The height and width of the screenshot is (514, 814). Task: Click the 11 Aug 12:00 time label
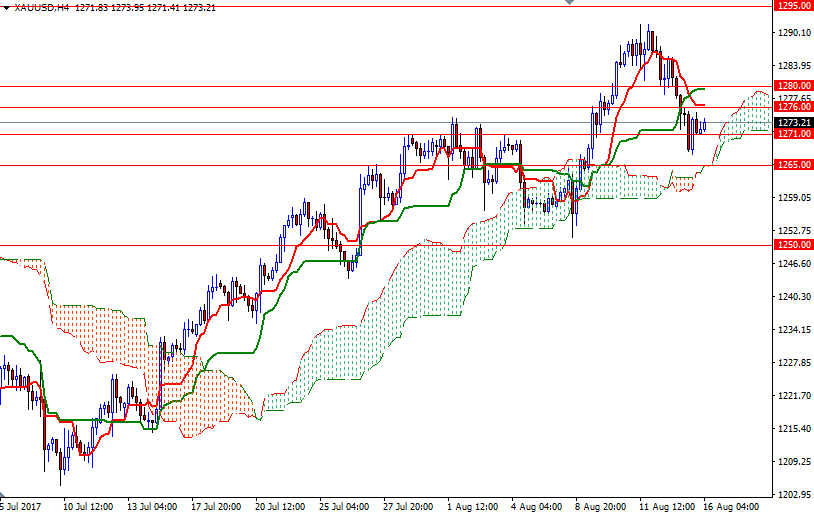[667, 507]
